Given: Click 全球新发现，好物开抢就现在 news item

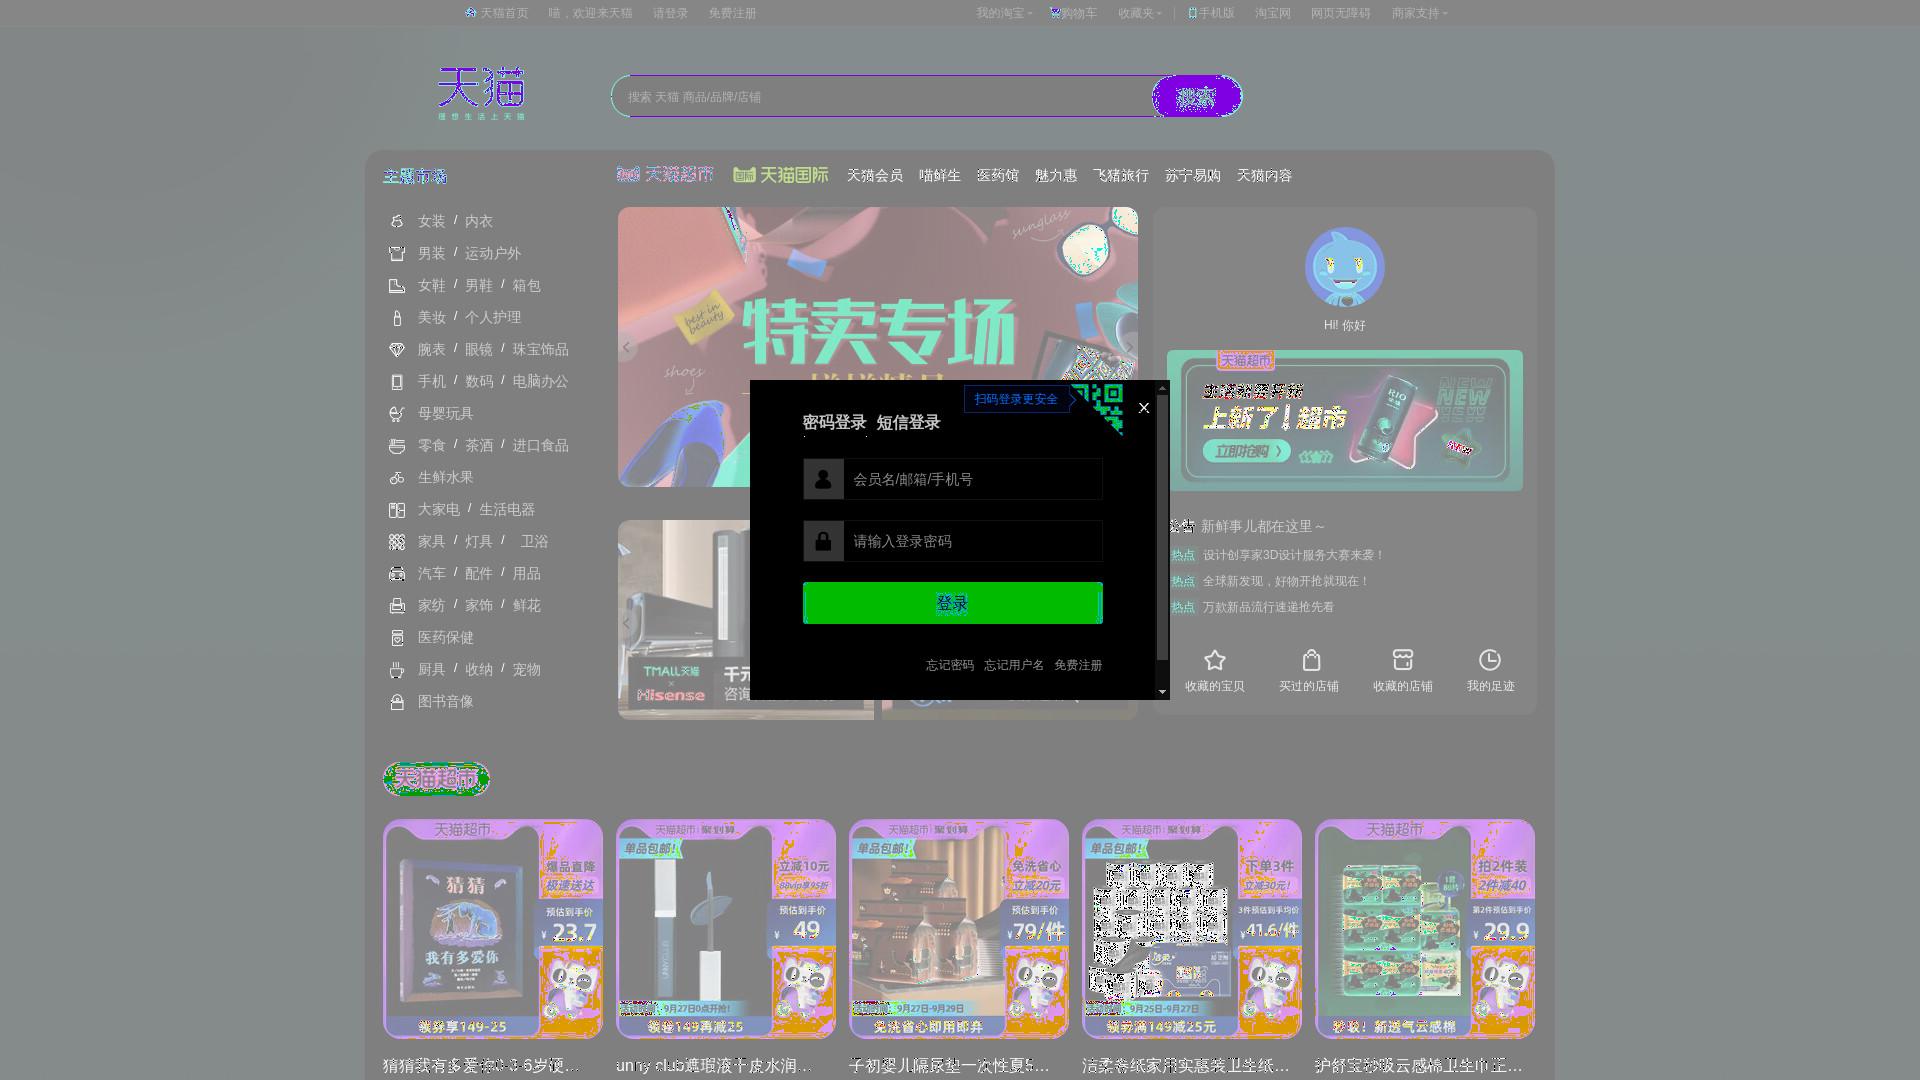Looking at the screenshot, I should [x=1286, y=581].
